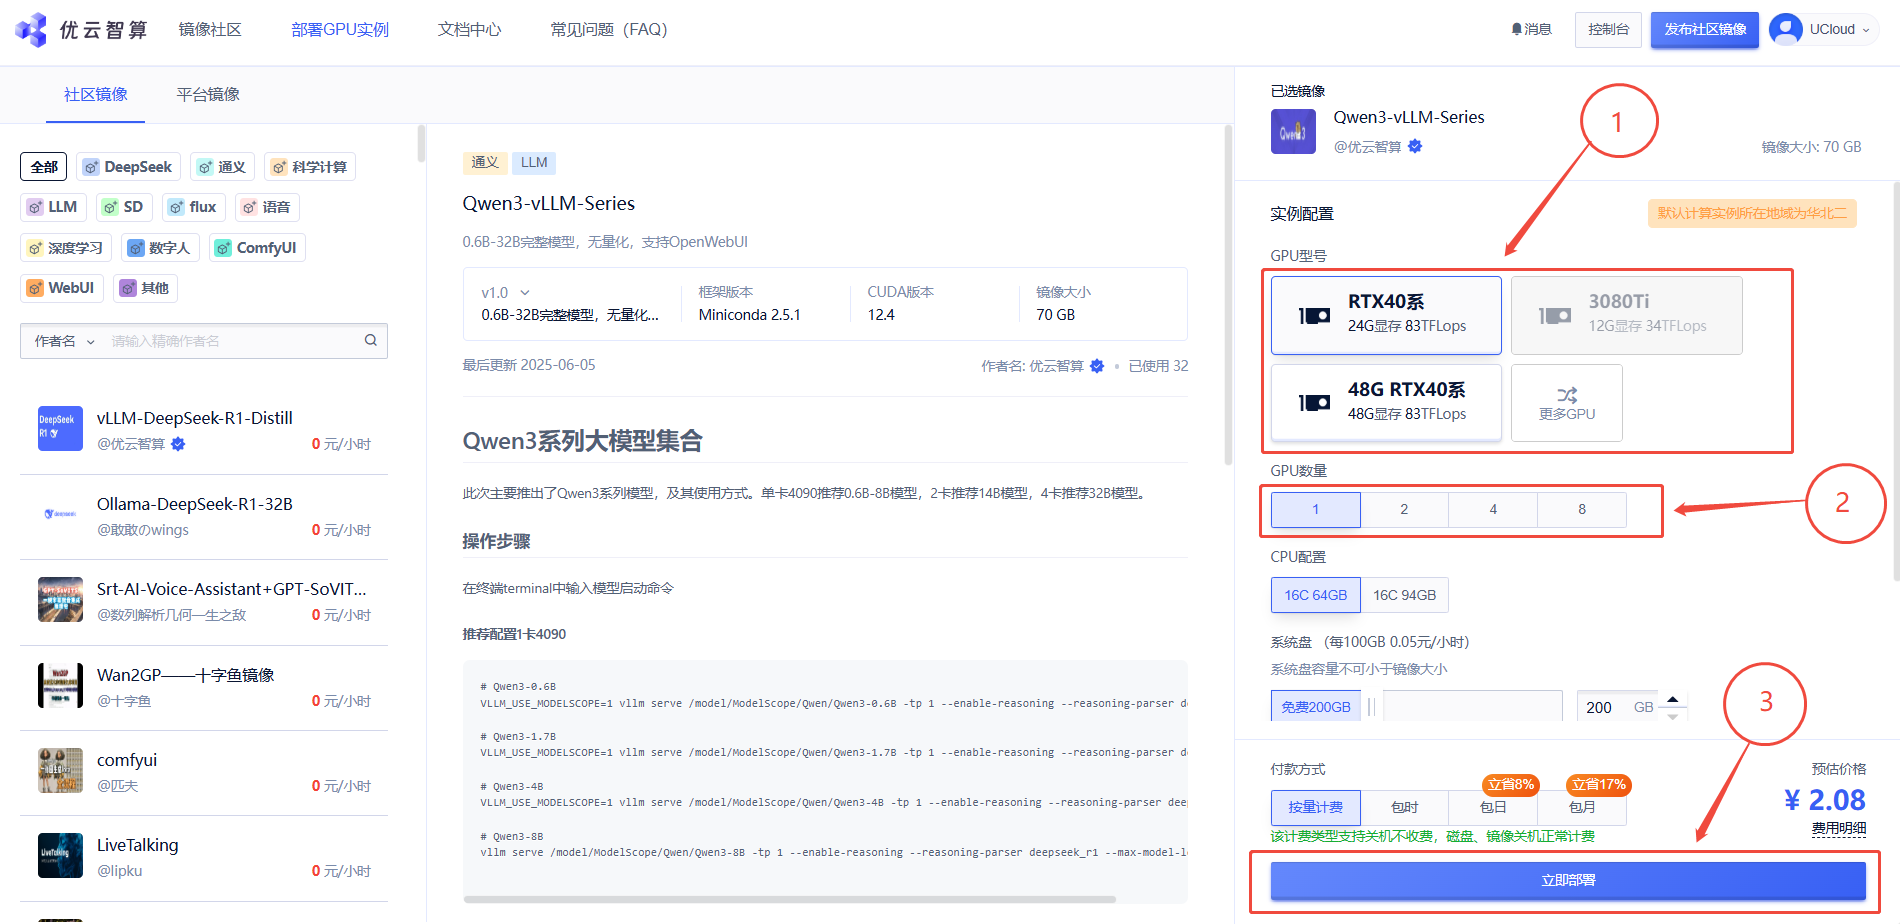Select 包月 payment method

(x=1582, y=807)
